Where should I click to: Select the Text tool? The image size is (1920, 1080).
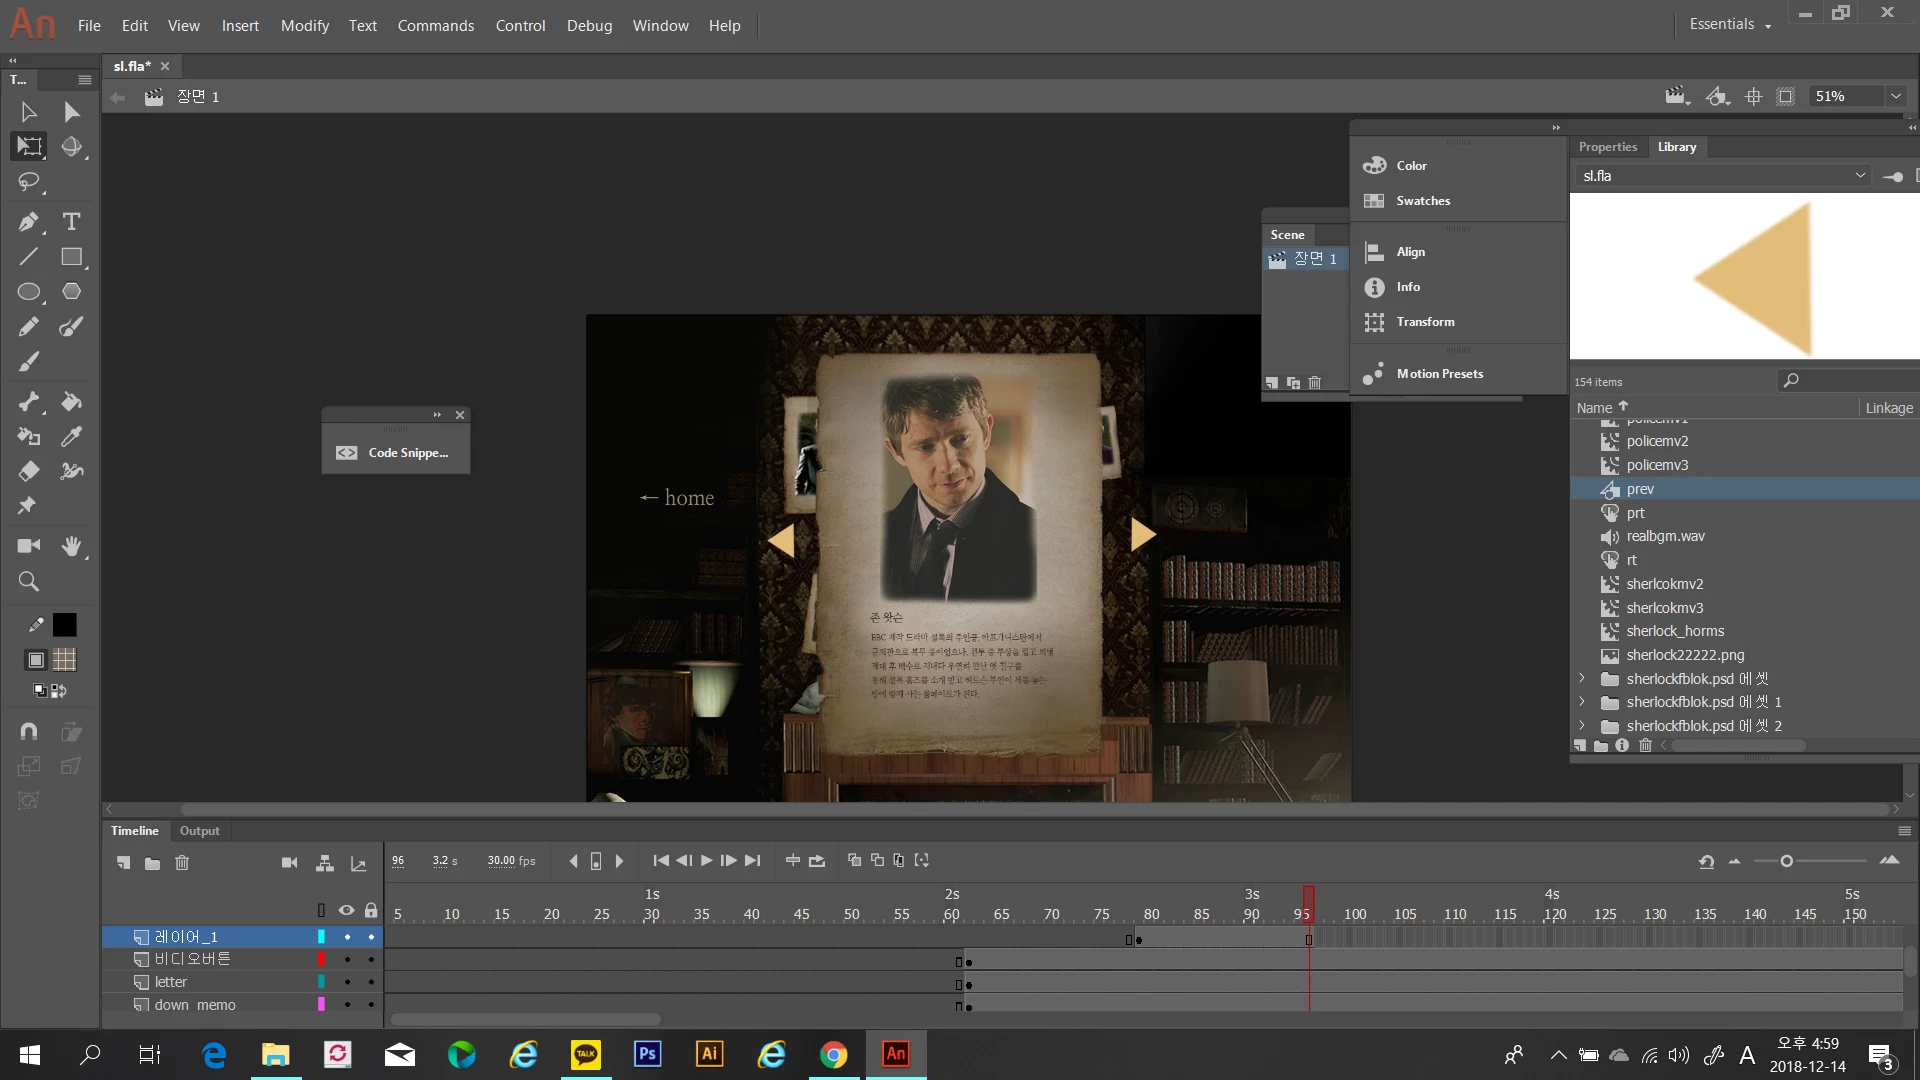tap(71, 221)
